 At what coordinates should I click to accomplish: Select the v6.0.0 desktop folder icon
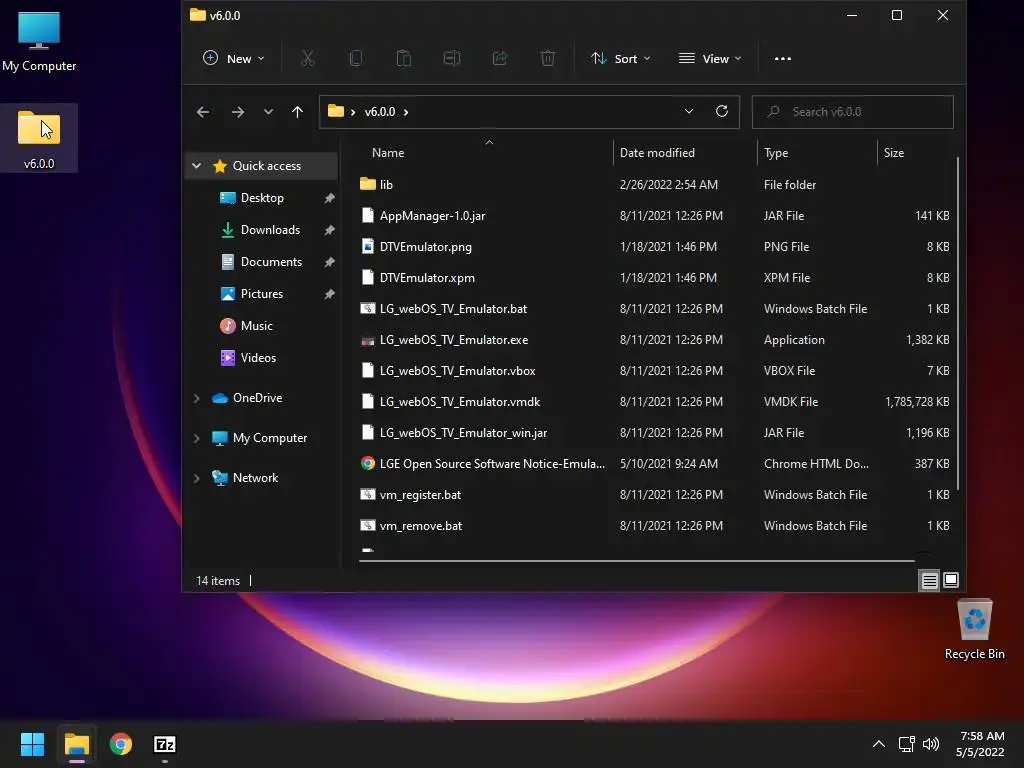pos(39,138)
